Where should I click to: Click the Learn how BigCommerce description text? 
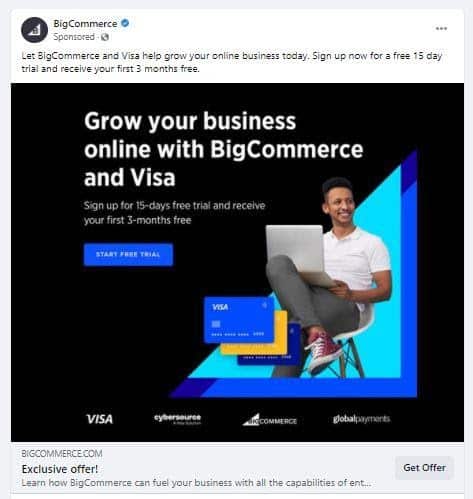pos(196,483)
